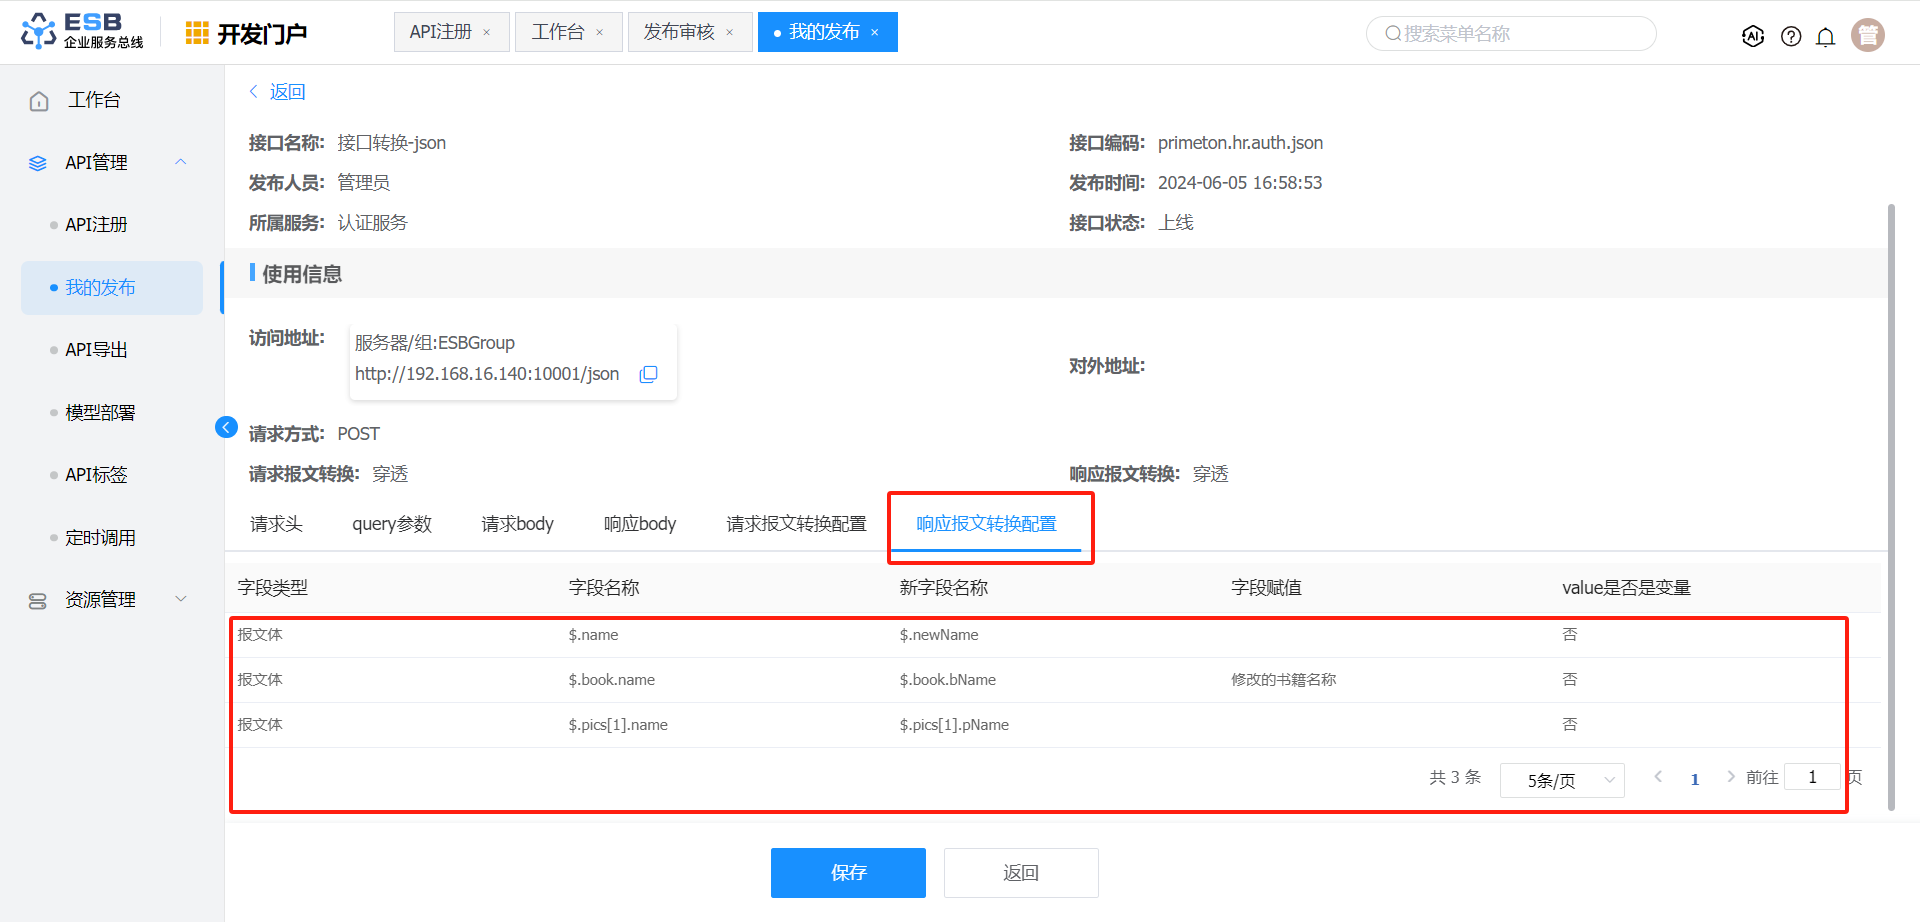Image resolution: width=1920 pixels, height=922 pixels.
Task: Expand the 资源管理 menu group
Action: pos(181,599)
